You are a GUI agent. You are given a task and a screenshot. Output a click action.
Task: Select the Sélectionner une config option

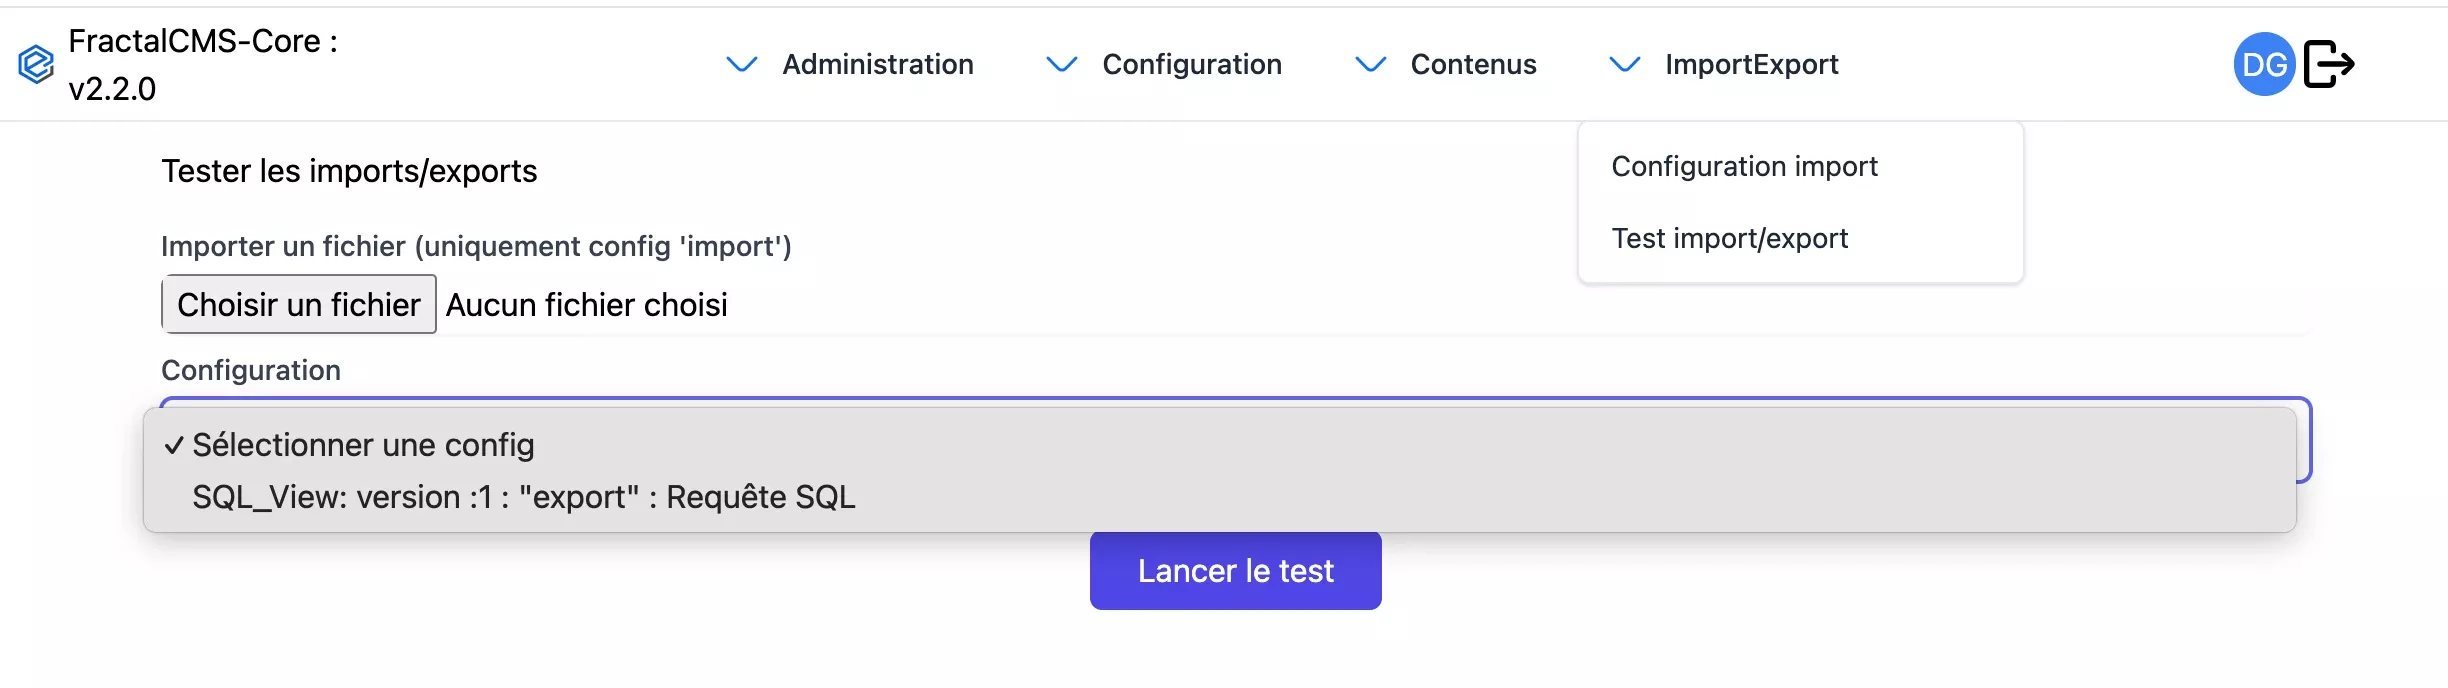point(363,445)
